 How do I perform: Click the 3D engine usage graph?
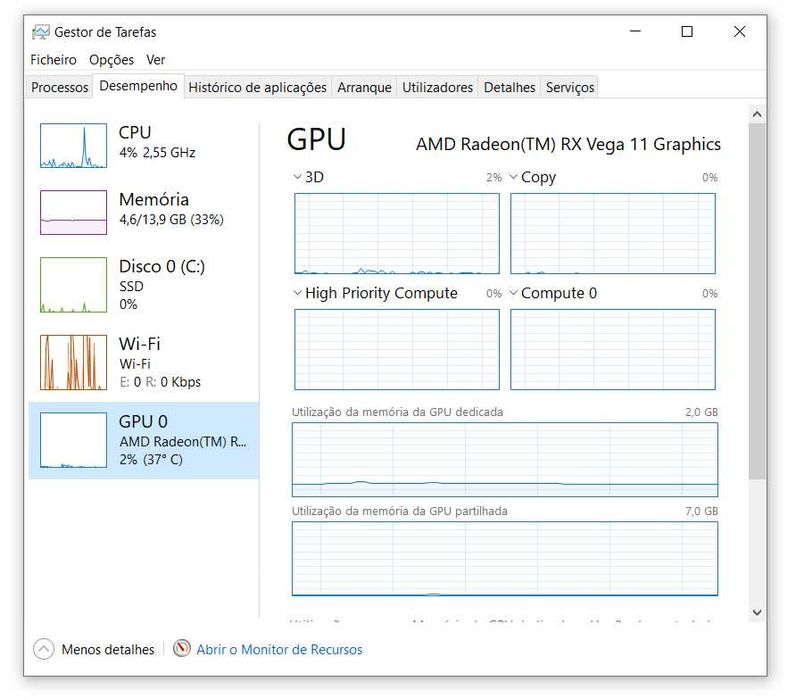tap(397, 233)
